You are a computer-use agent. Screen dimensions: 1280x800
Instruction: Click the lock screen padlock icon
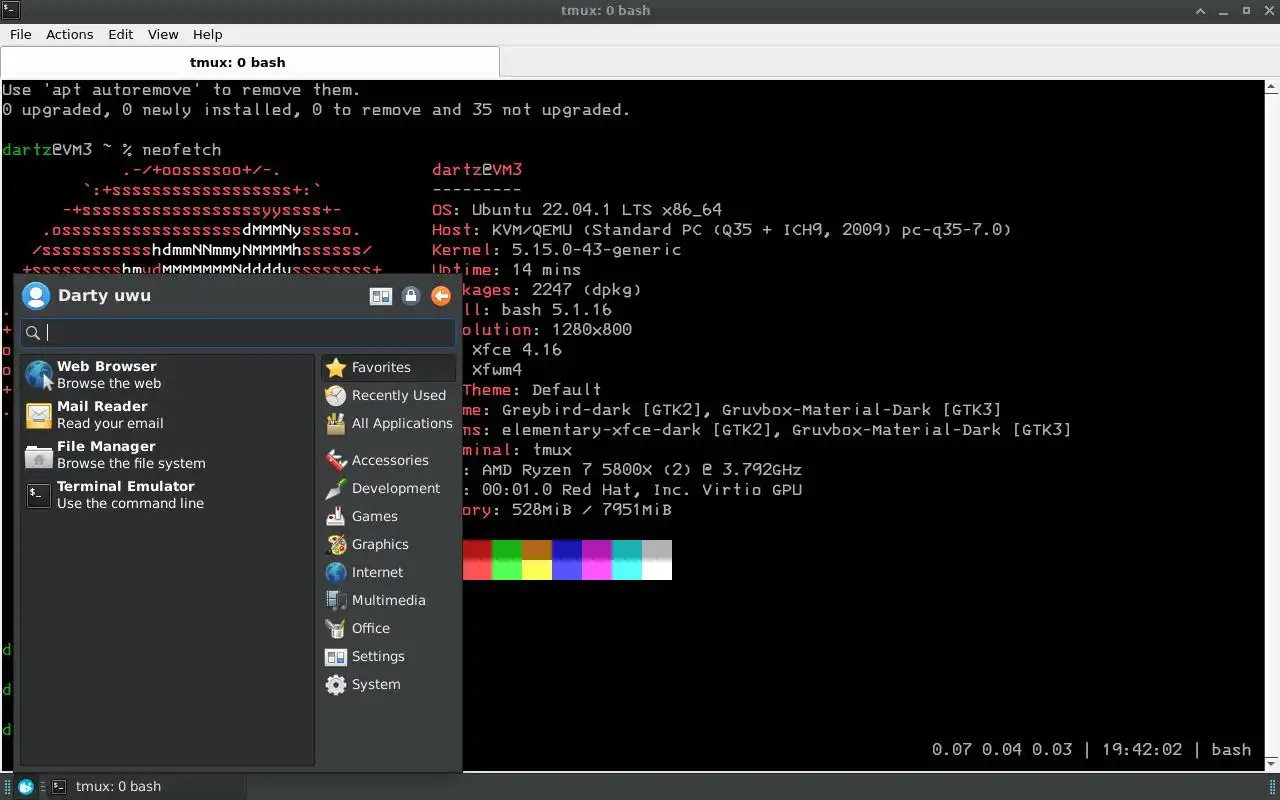coord(410,296)
